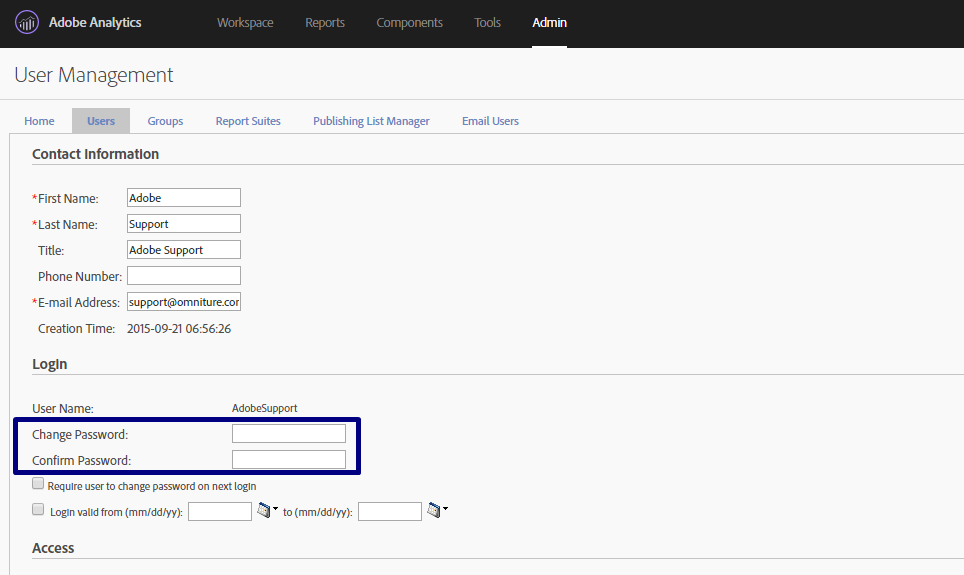Open the Workspace menu
964x575 pixels.
245,23
